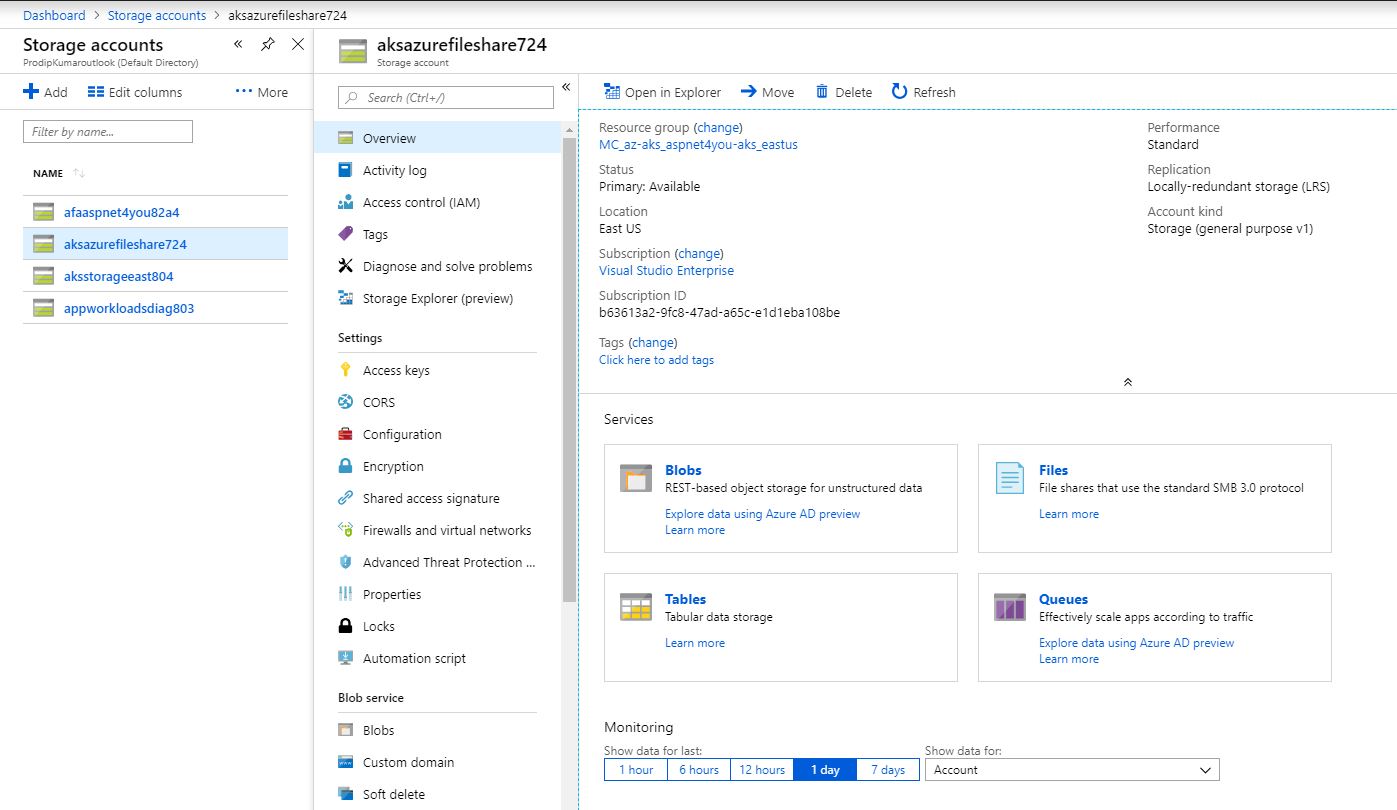Click the Move toolbar button
This screenshot has height=810, width=1397.
point(767,92)
